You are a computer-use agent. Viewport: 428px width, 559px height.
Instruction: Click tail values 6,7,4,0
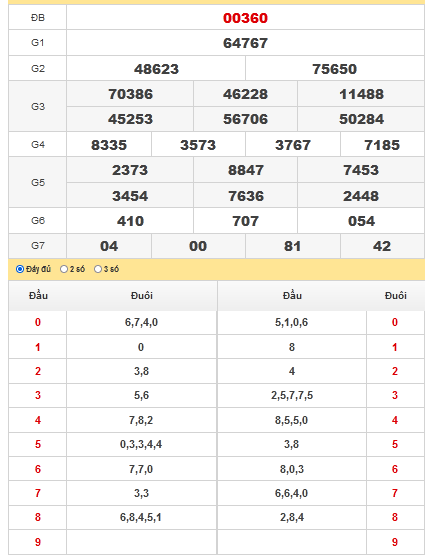click(x=141, y=322)
